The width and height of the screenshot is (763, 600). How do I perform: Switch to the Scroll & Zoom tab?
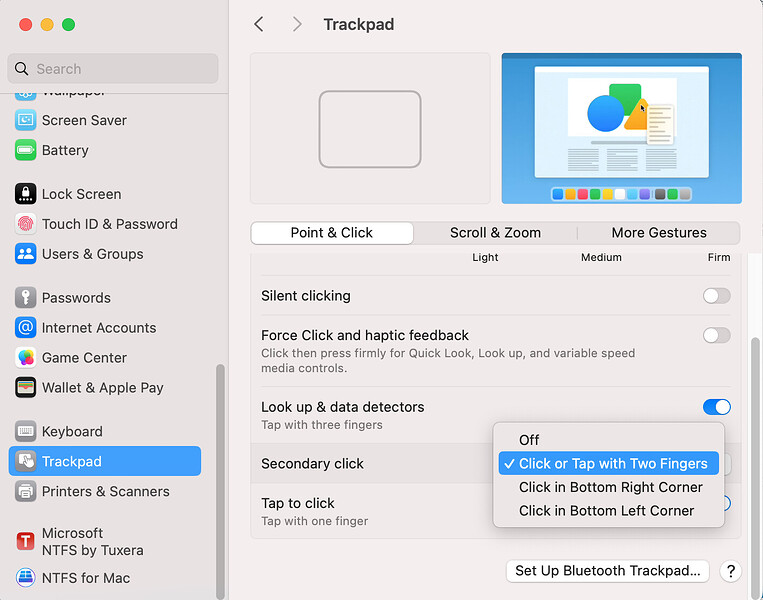[495, 233]
